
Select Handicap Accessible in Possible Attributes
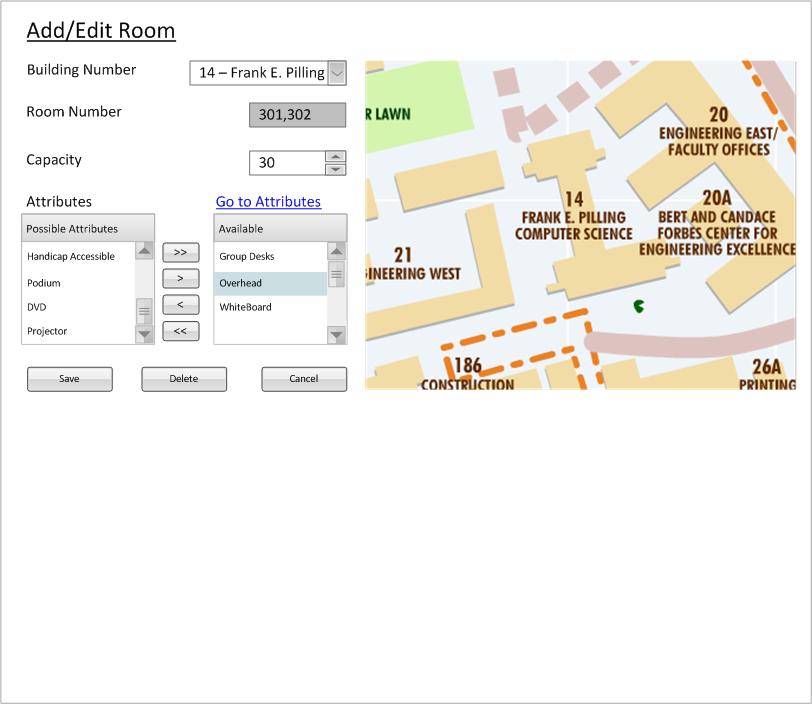(71, 257)
